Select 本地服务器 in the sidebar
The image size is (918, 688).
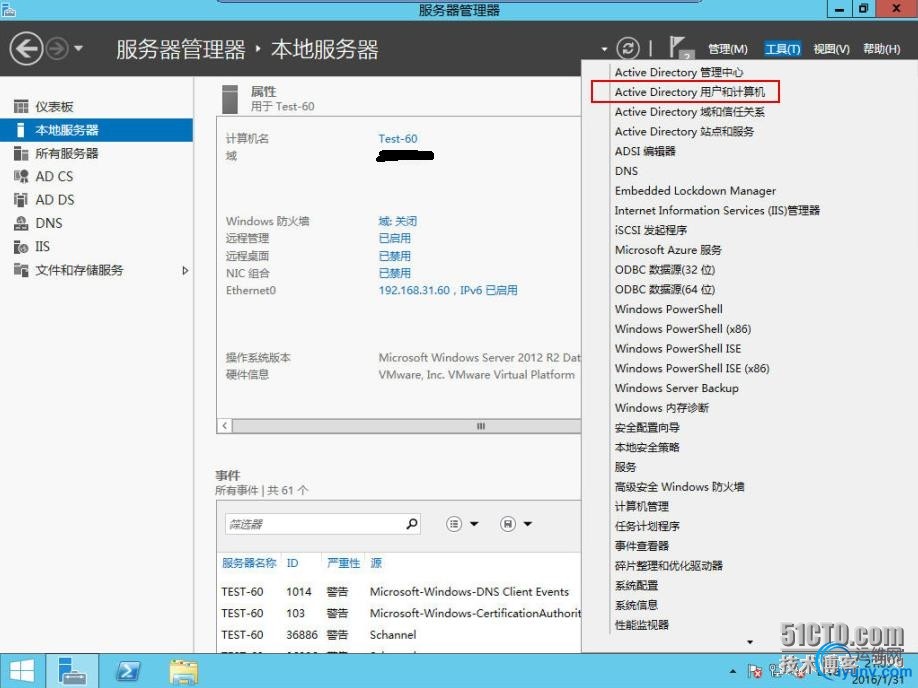click(96, 130)
